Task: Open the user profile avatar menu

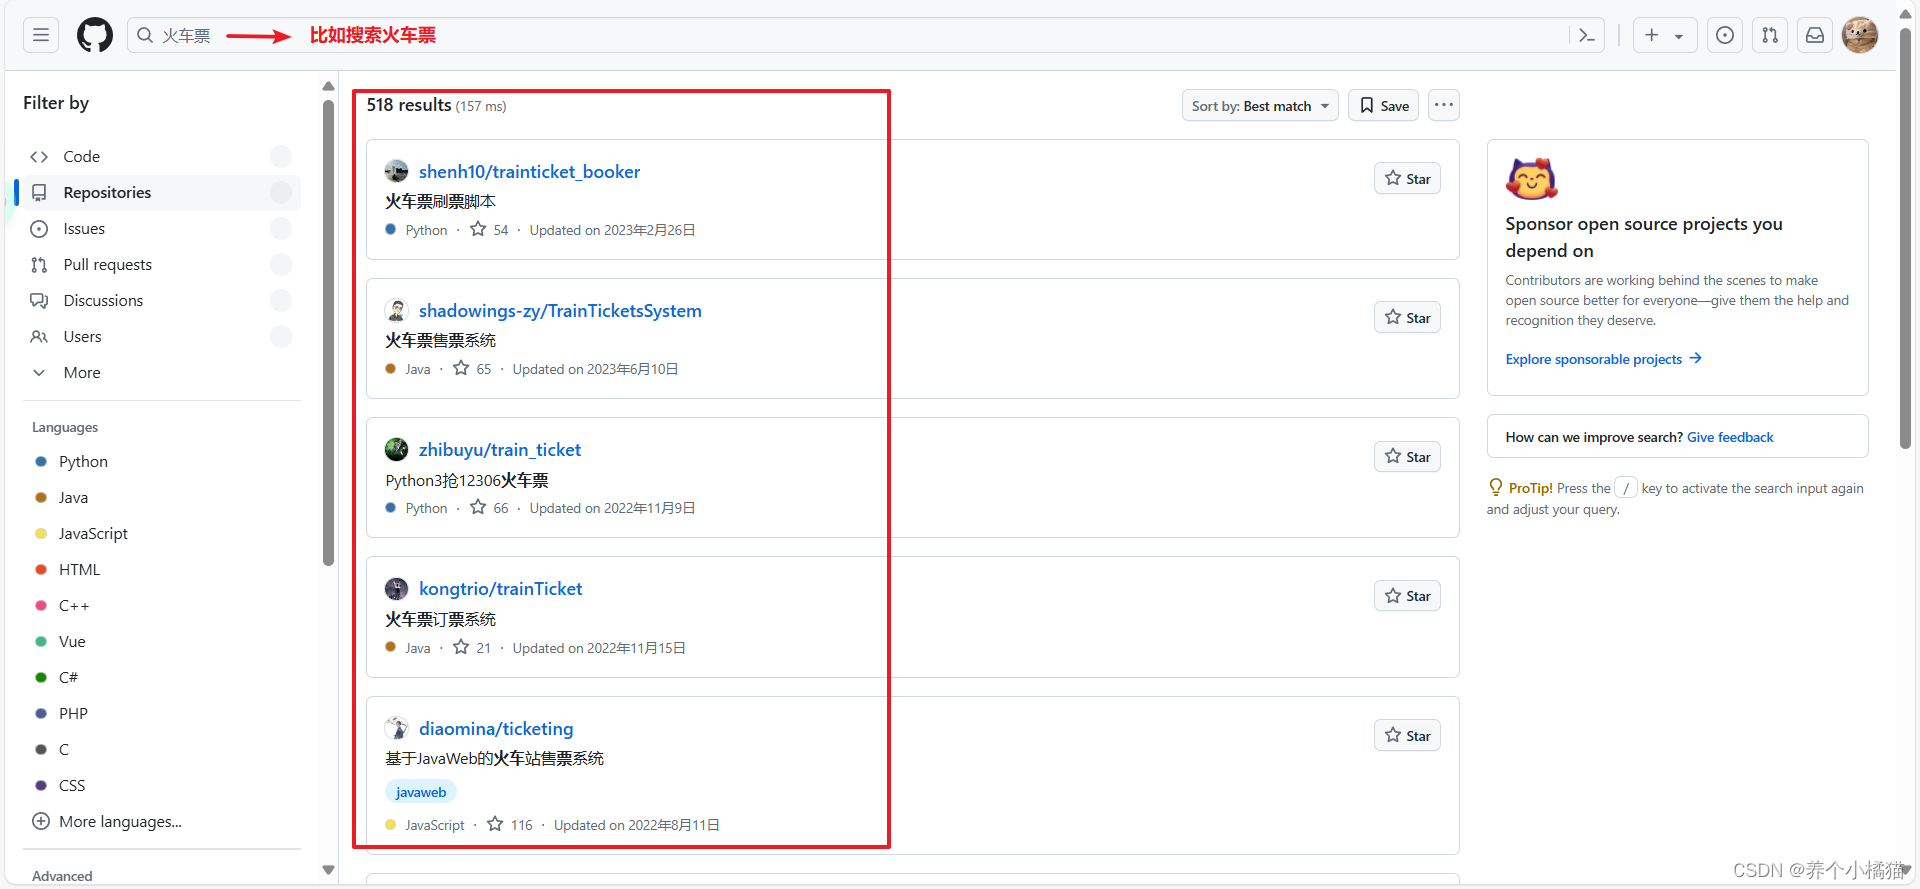Action: click(x=1860, y=35)
